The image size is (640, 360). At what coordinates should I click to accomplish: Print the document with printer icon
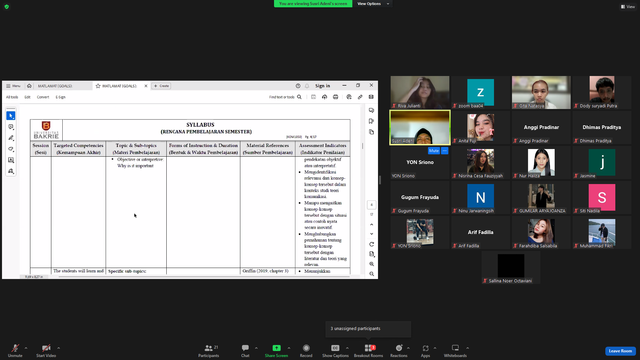coord(336,97)
